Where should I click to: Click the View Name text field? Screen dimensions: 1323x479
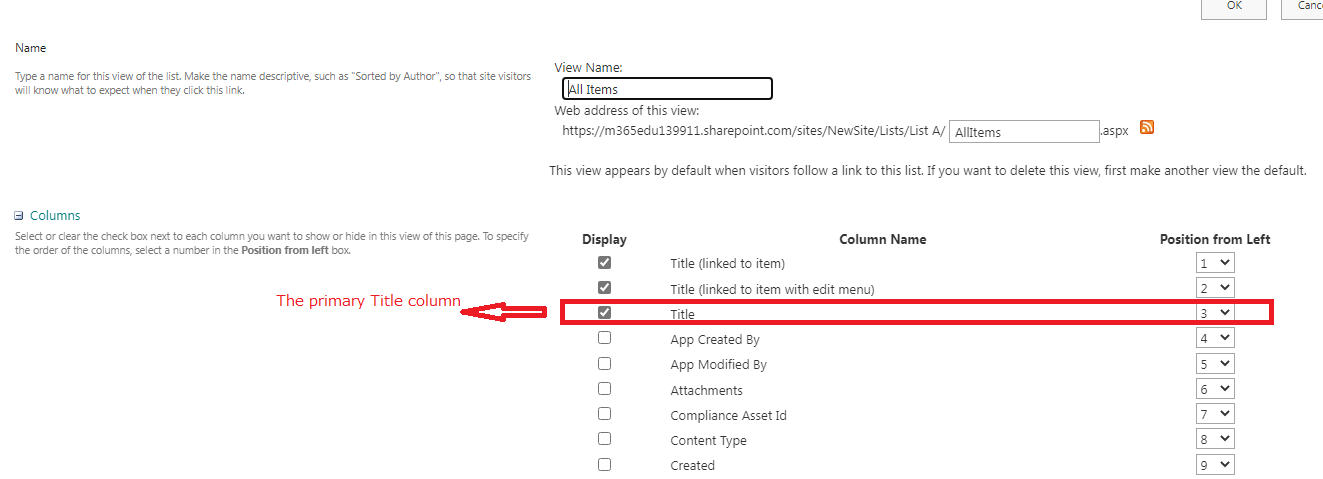(x=668, y=89)
